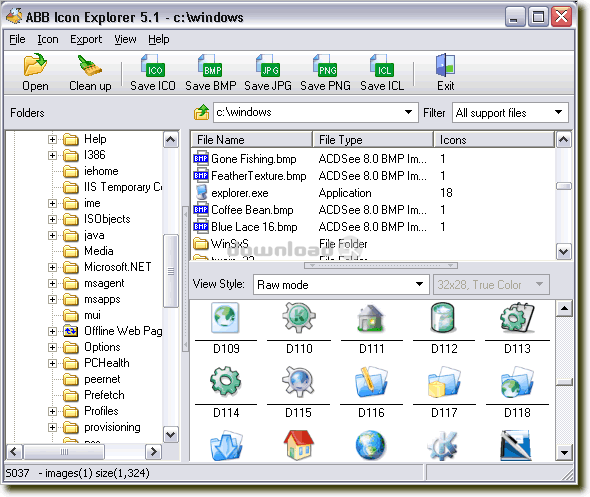590x497 pixels.
Task: Select the peernet folder in tree
Action: click(x=102, y=379)
